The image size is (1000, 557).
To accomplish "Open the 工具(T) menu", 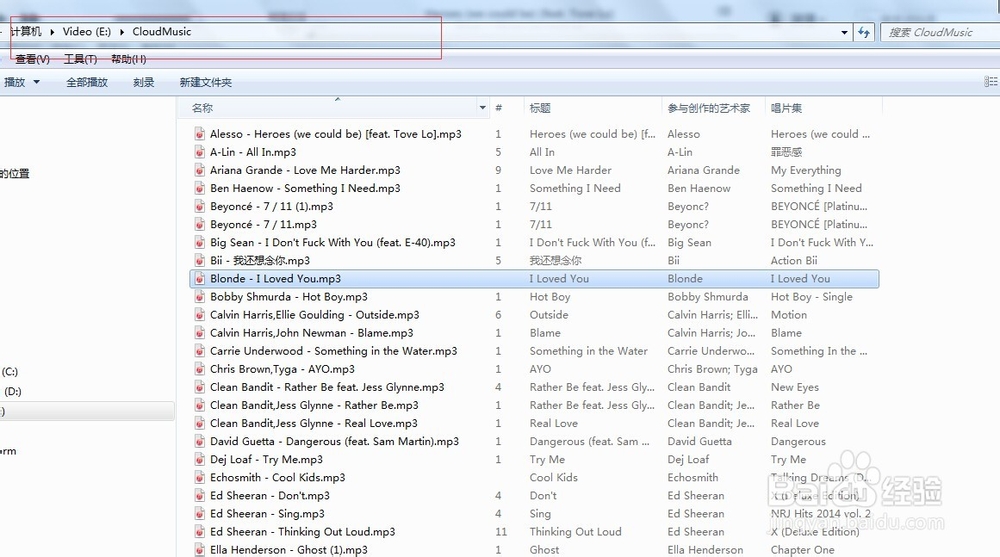I will click(80, 59).
